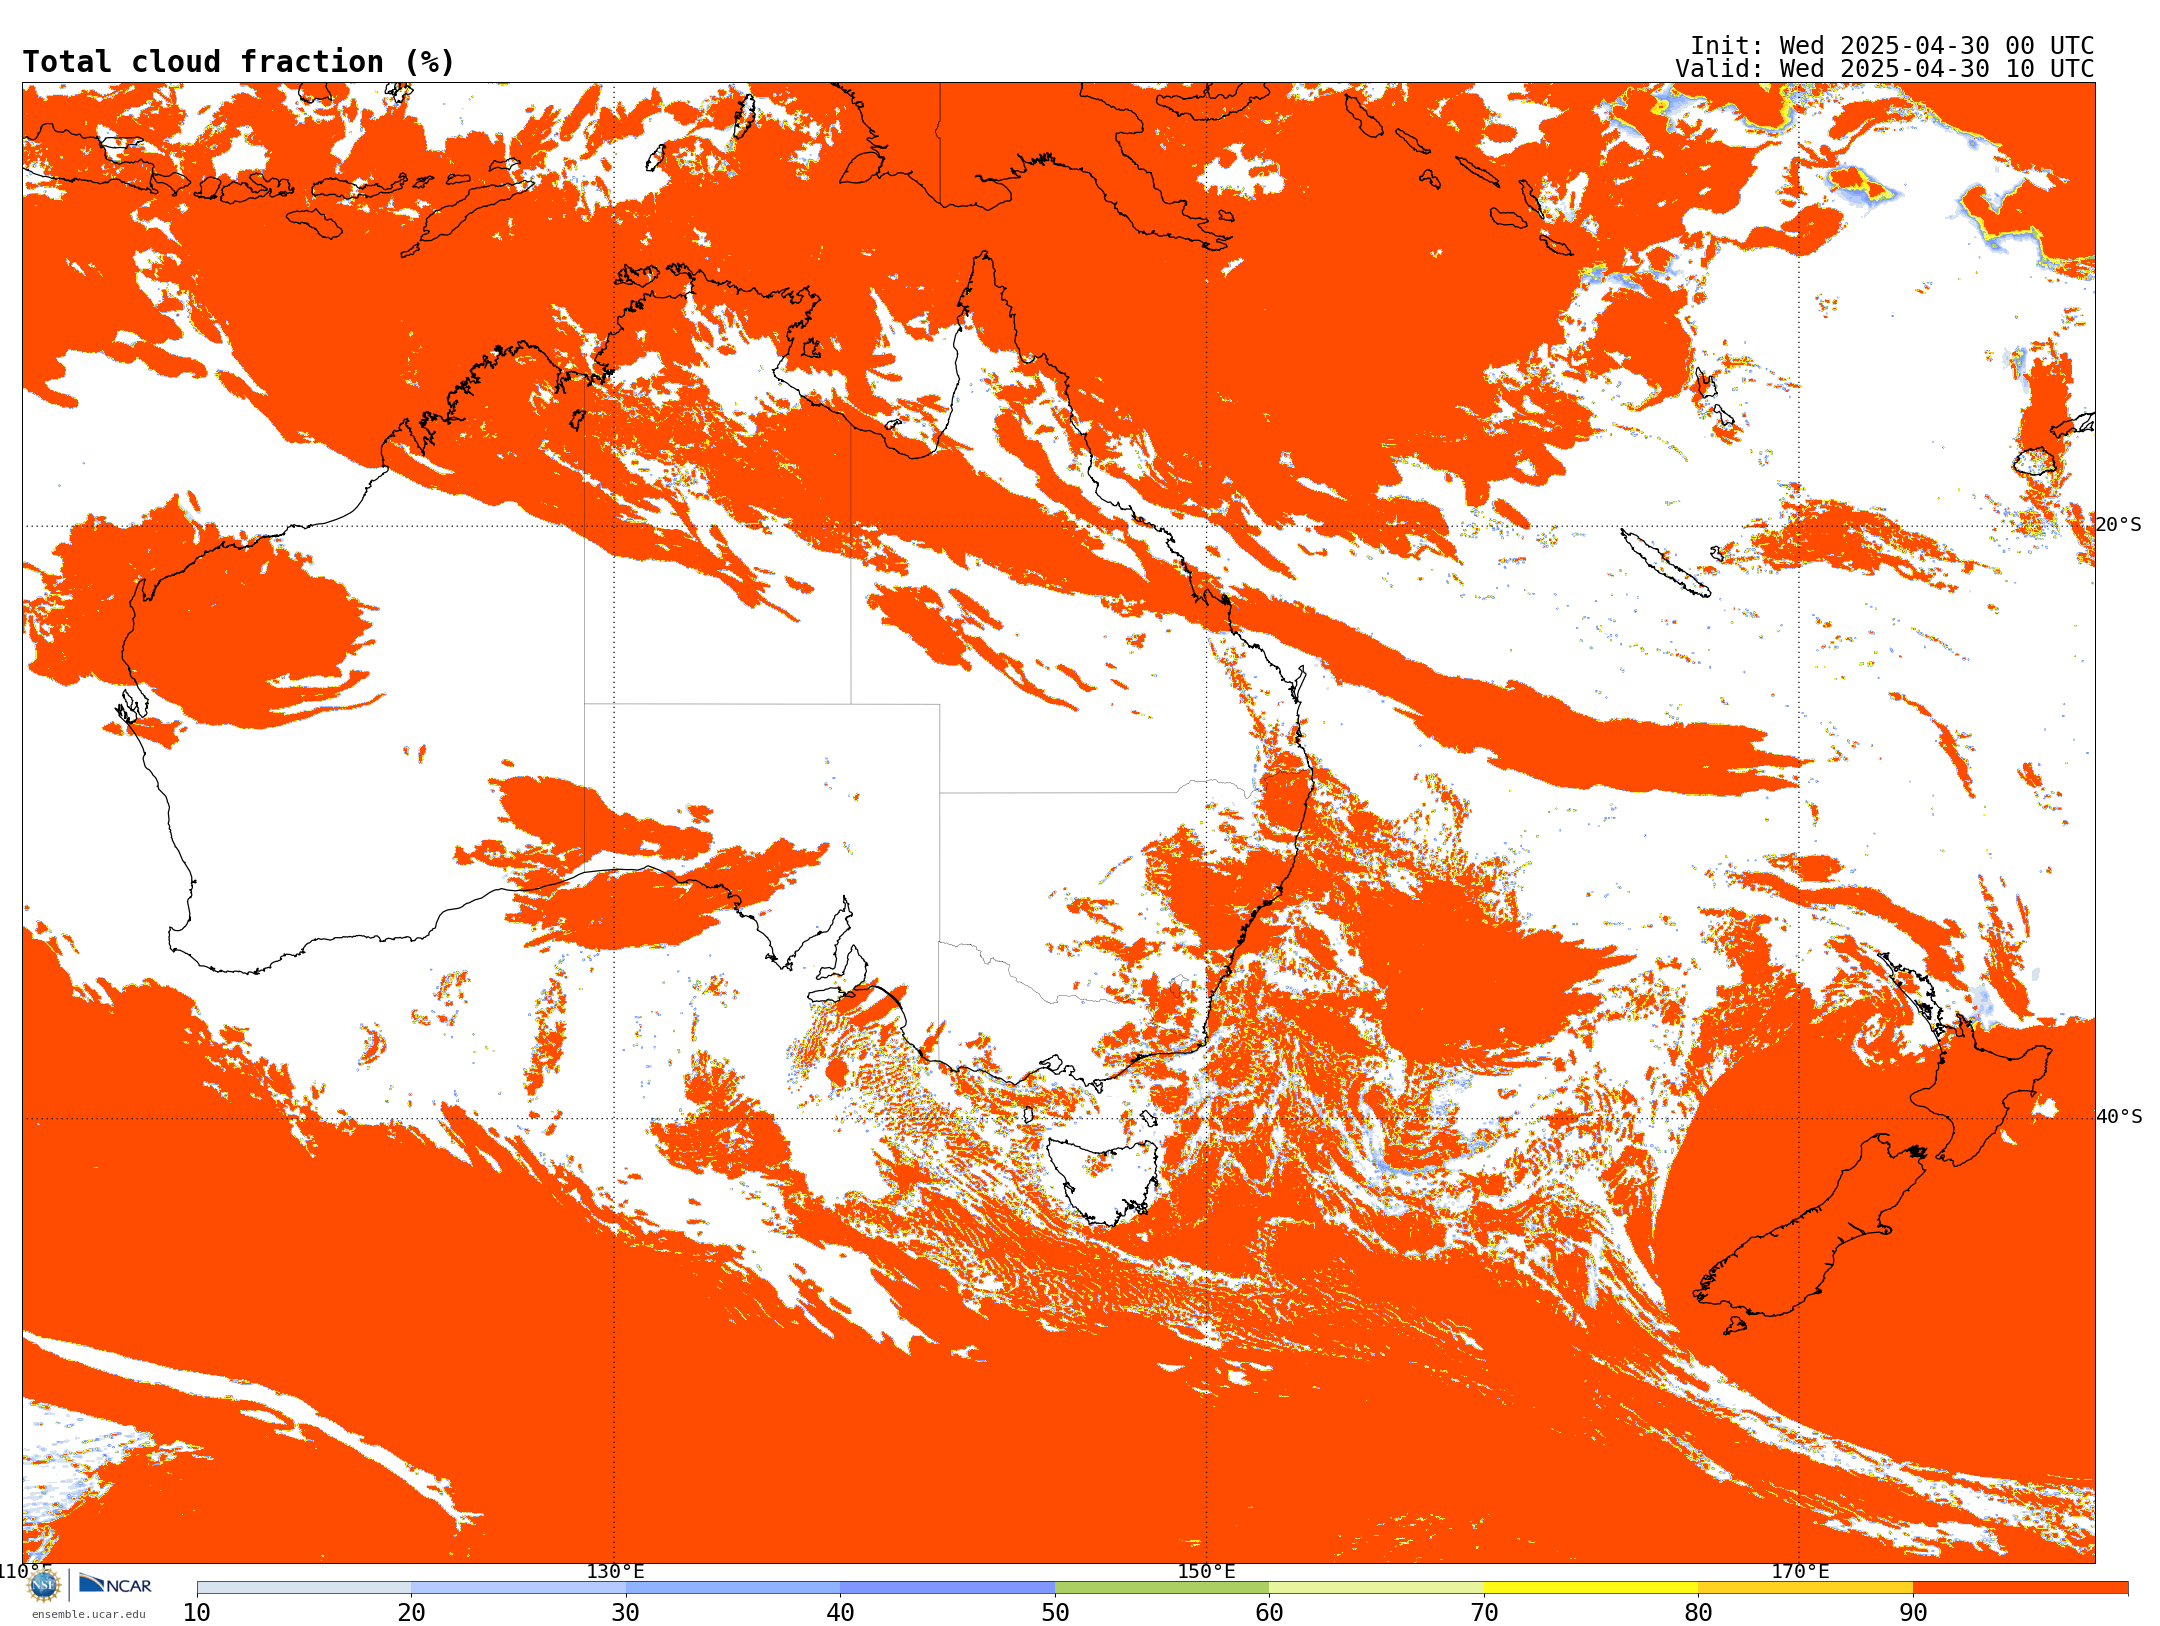
Task: Click the colorbar label 50
Action: tap(1055, 1613)
